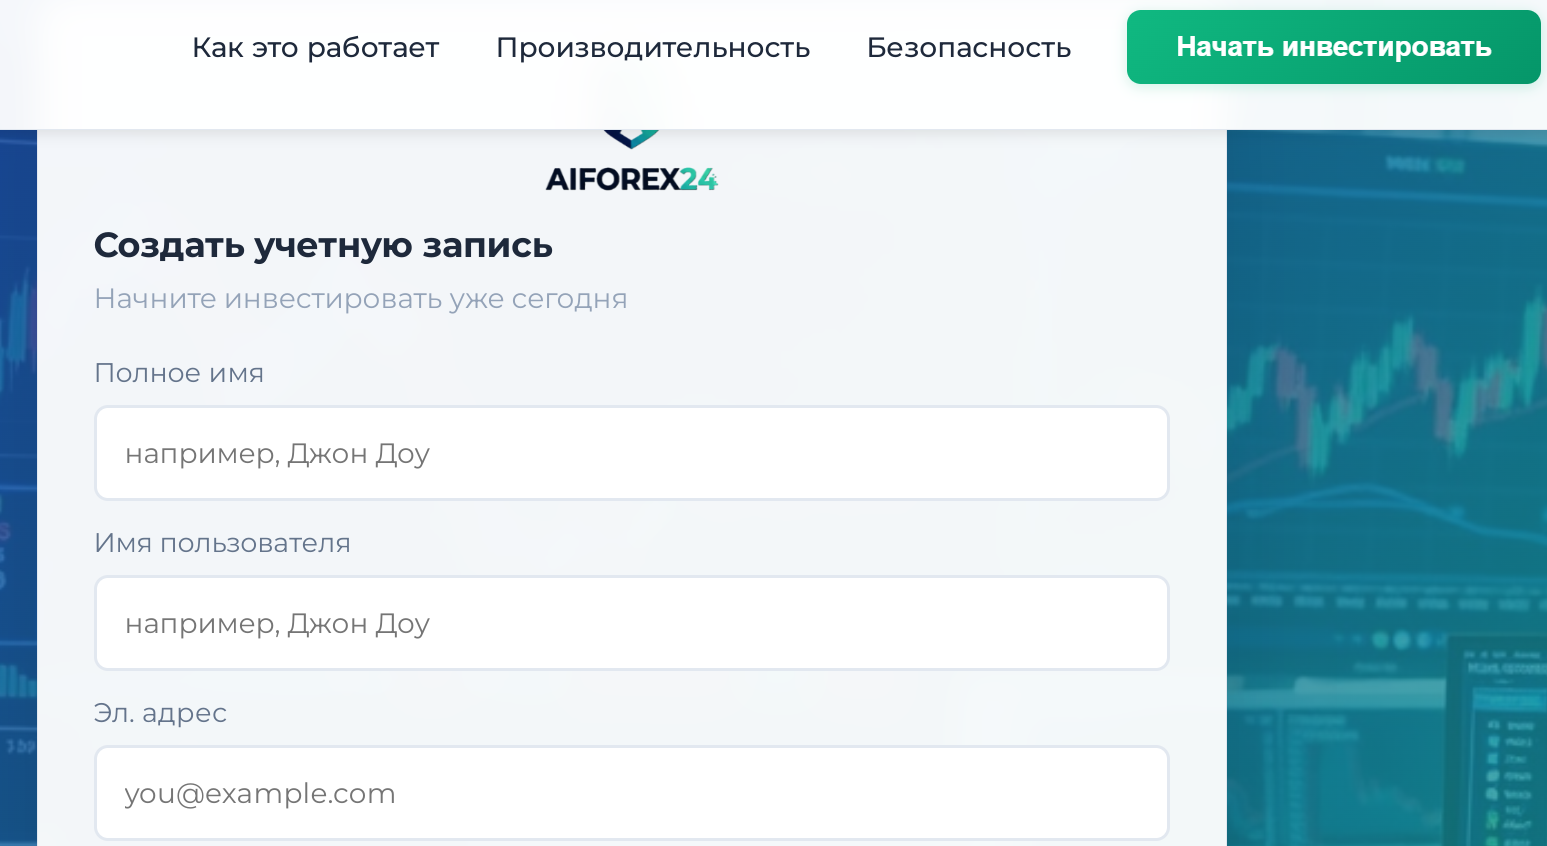Click the "Полное имя" field label

tap(179, 373)
